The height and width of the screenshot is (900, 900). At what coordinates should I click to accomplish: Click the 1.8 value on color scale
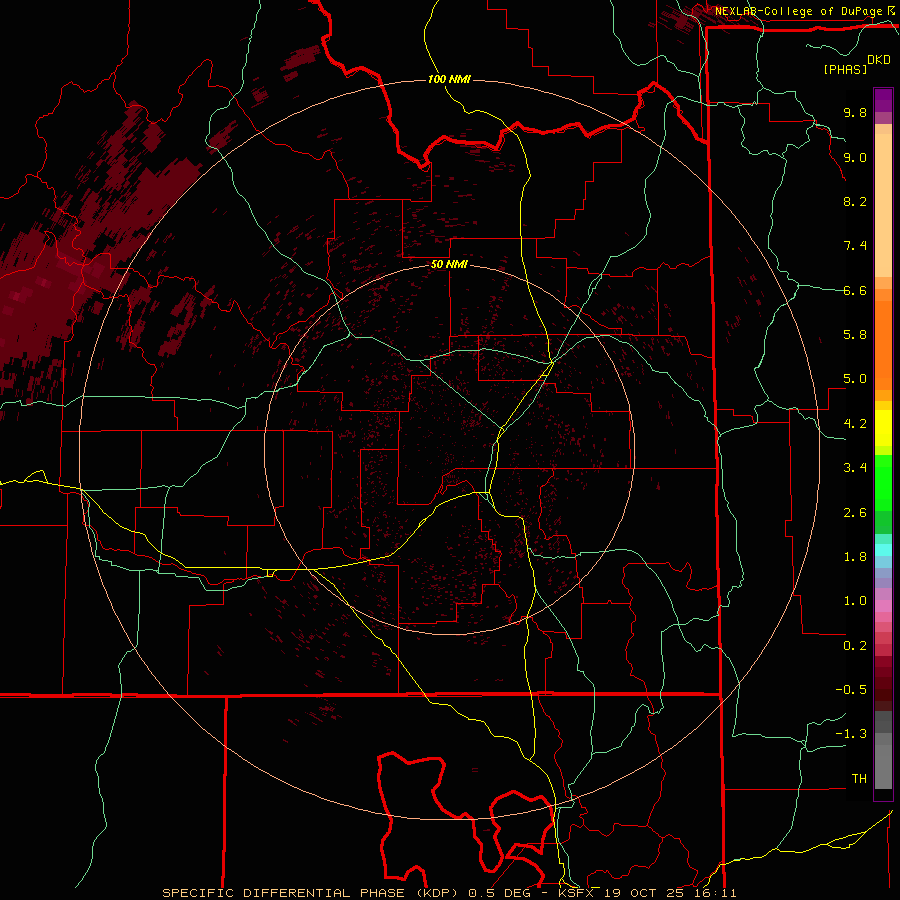[855, 557]
